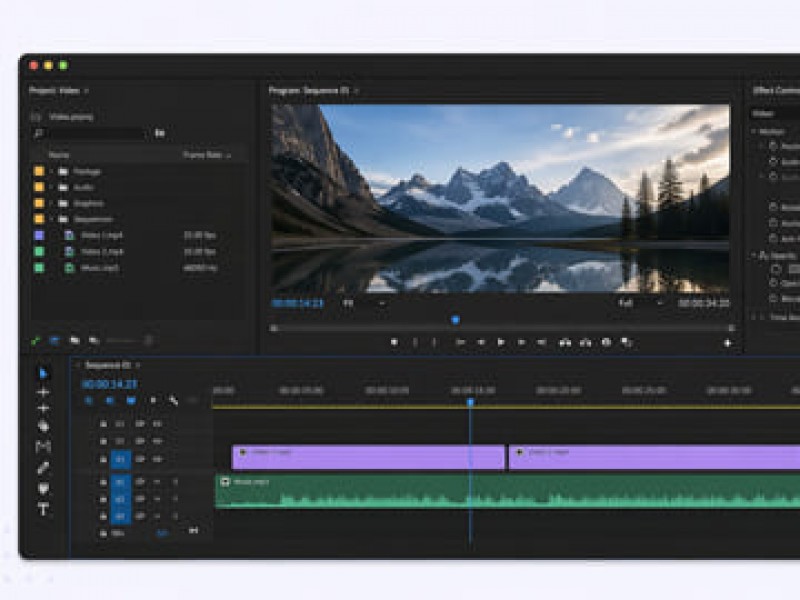This screenshot has width=800, height=600.
Task: Toggle the A1 track target button
Action: pyautogui.click(x=120, y=482)
